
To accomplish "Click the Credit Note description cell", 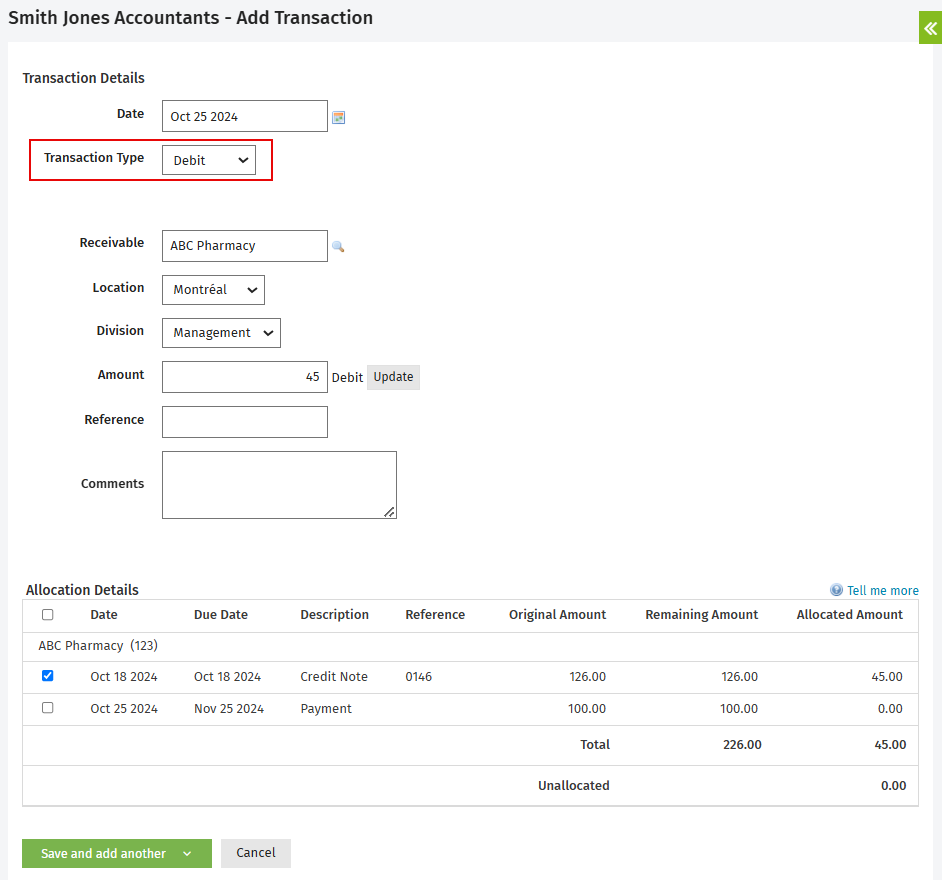I will 334,676.
